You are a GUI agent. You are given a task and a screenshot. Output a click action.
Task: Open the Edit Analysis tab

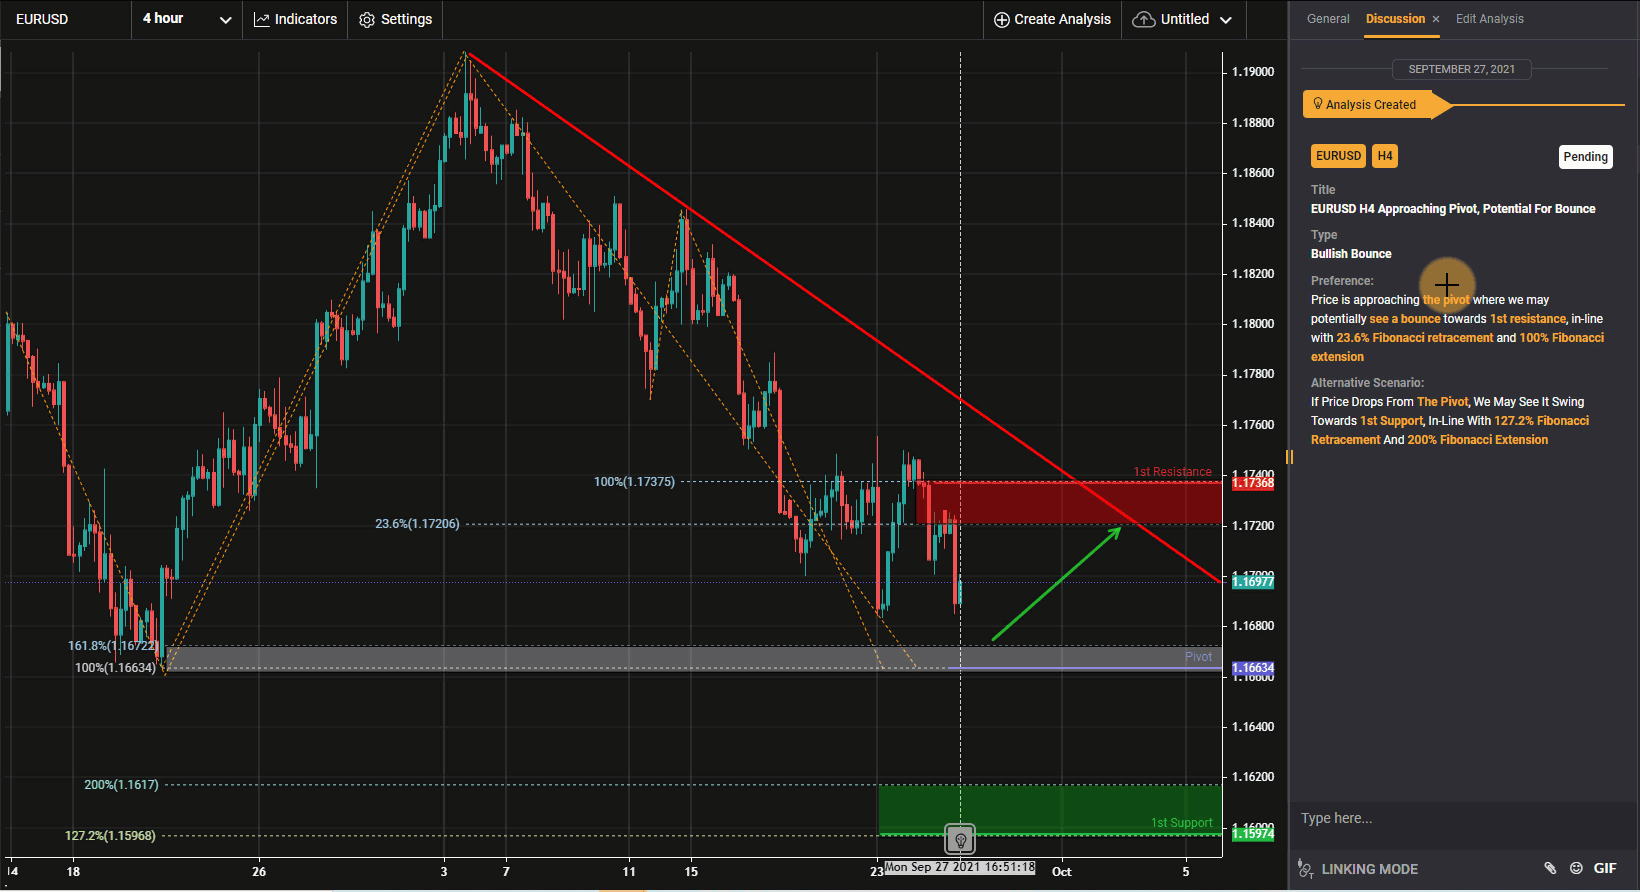coord(1489,19)
